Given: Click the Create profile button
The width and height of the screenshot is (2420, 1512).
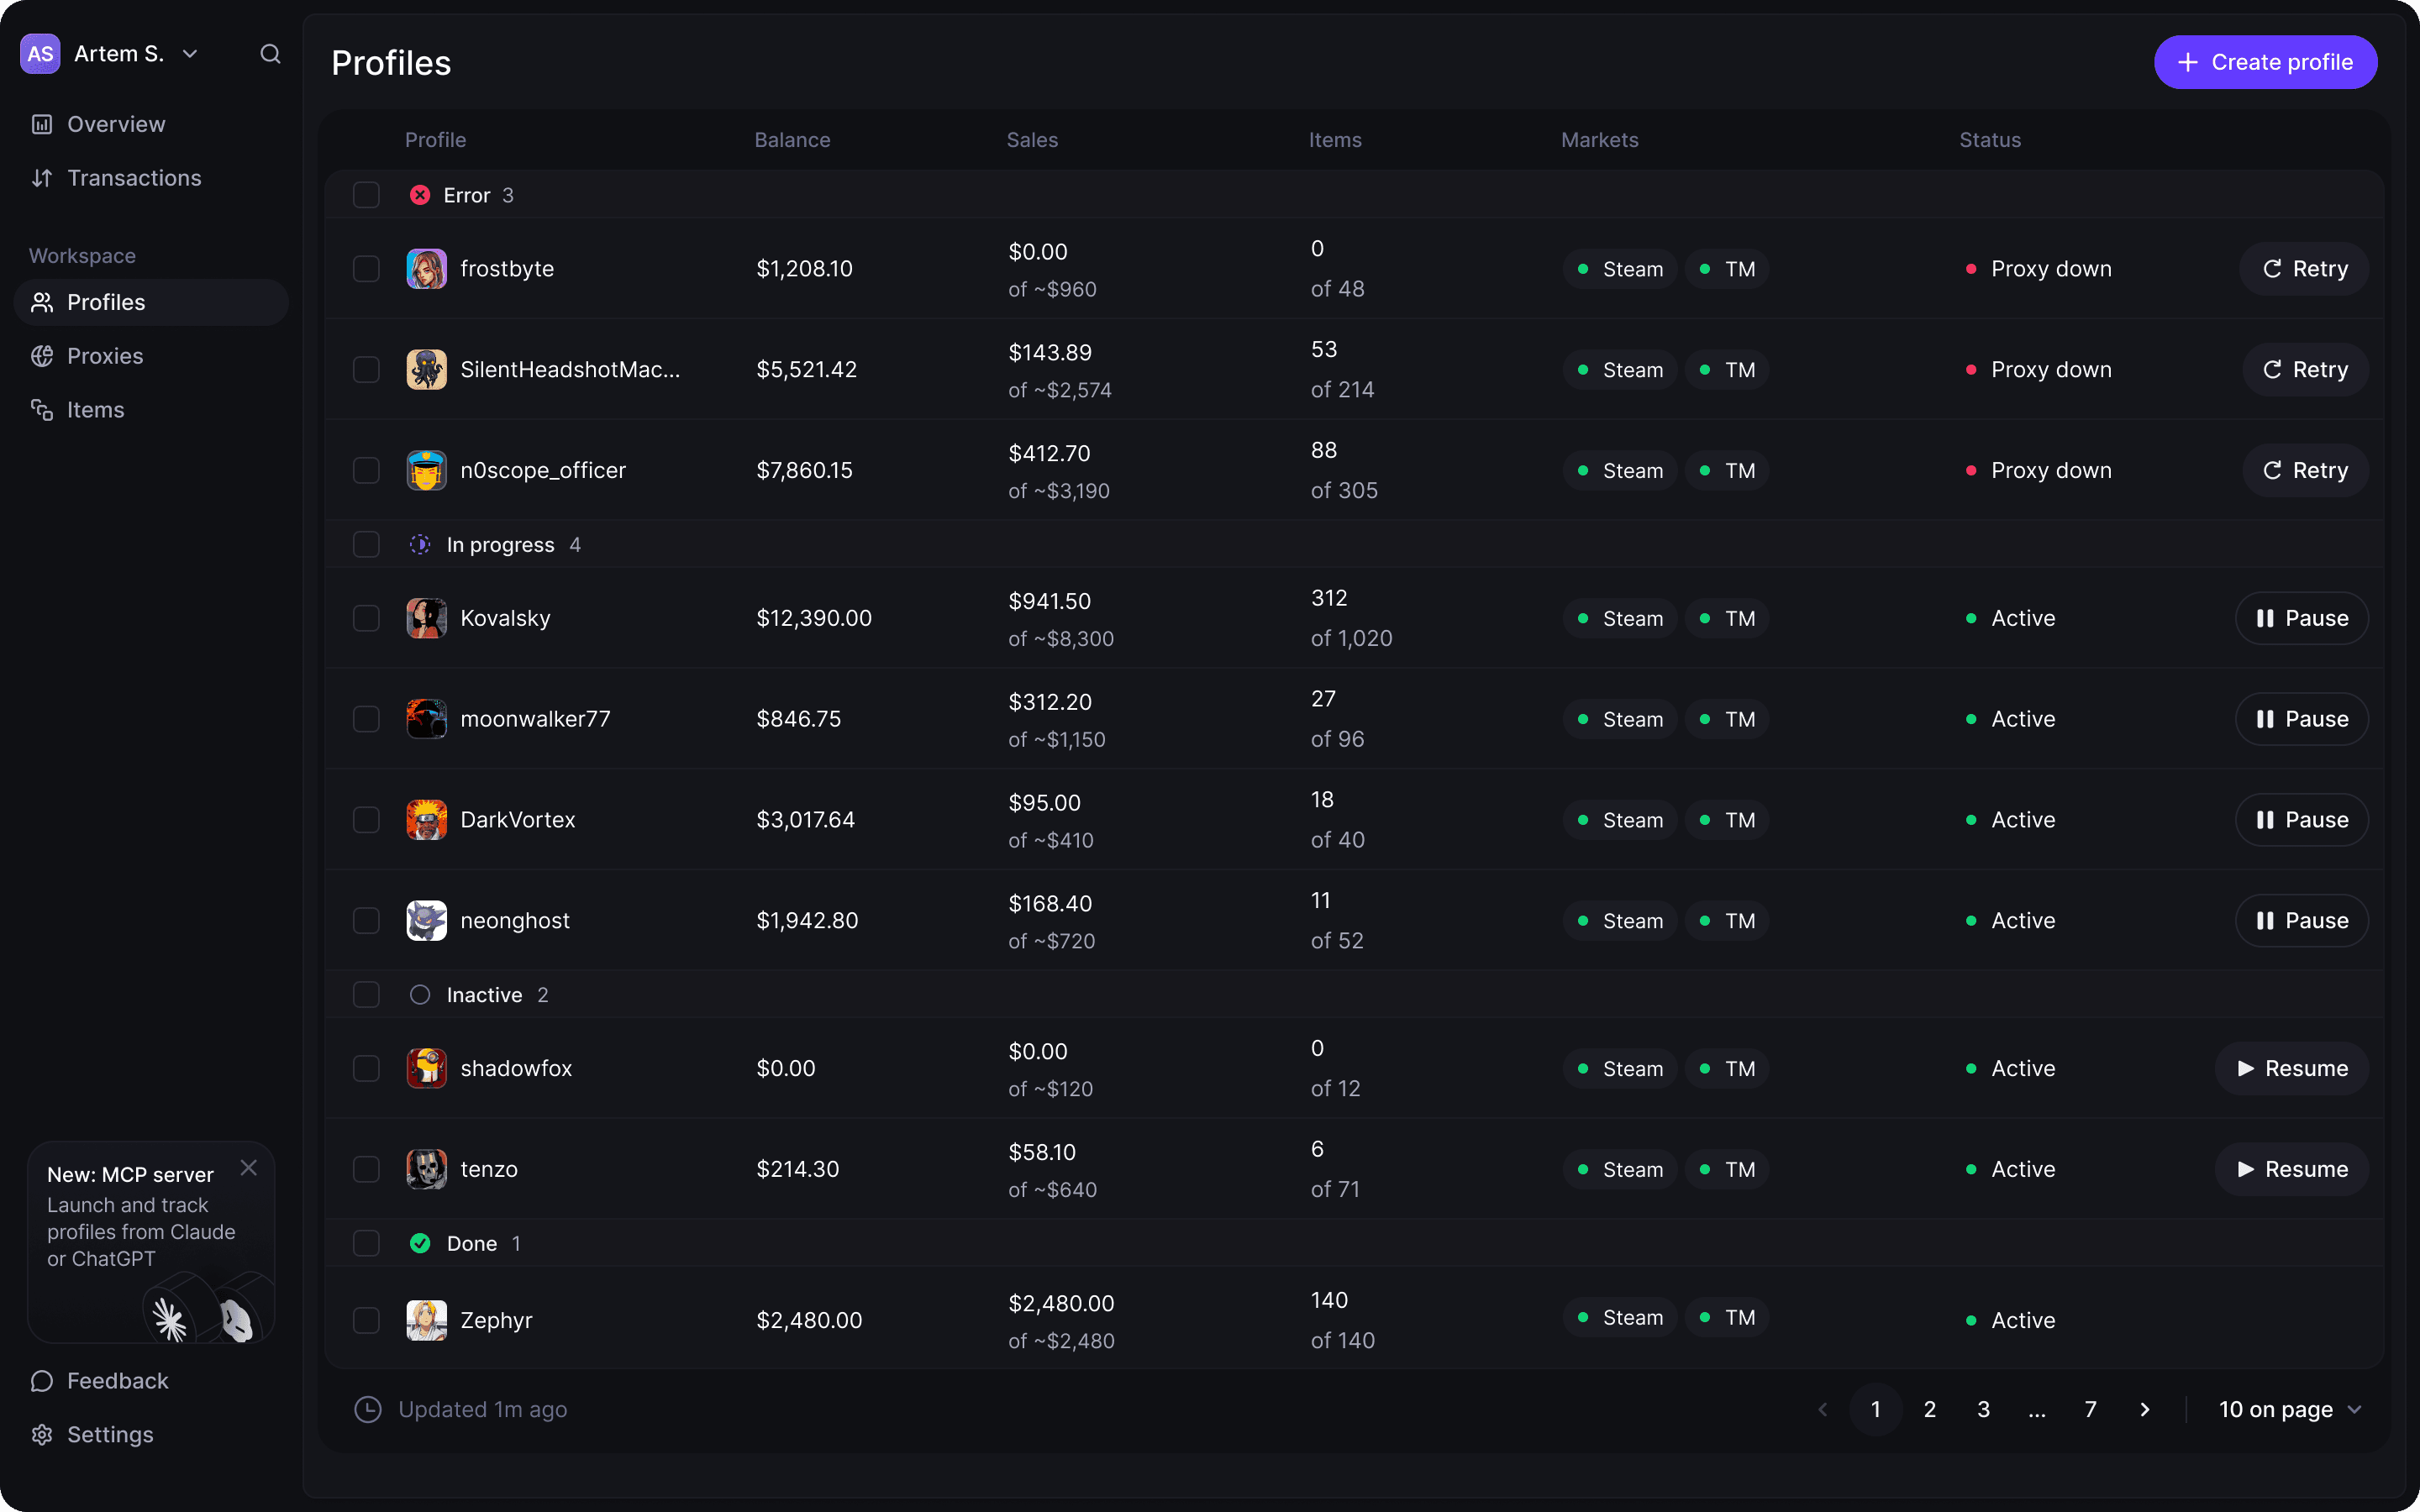Looking at the screenshot, I should [x=2265, y=62].
